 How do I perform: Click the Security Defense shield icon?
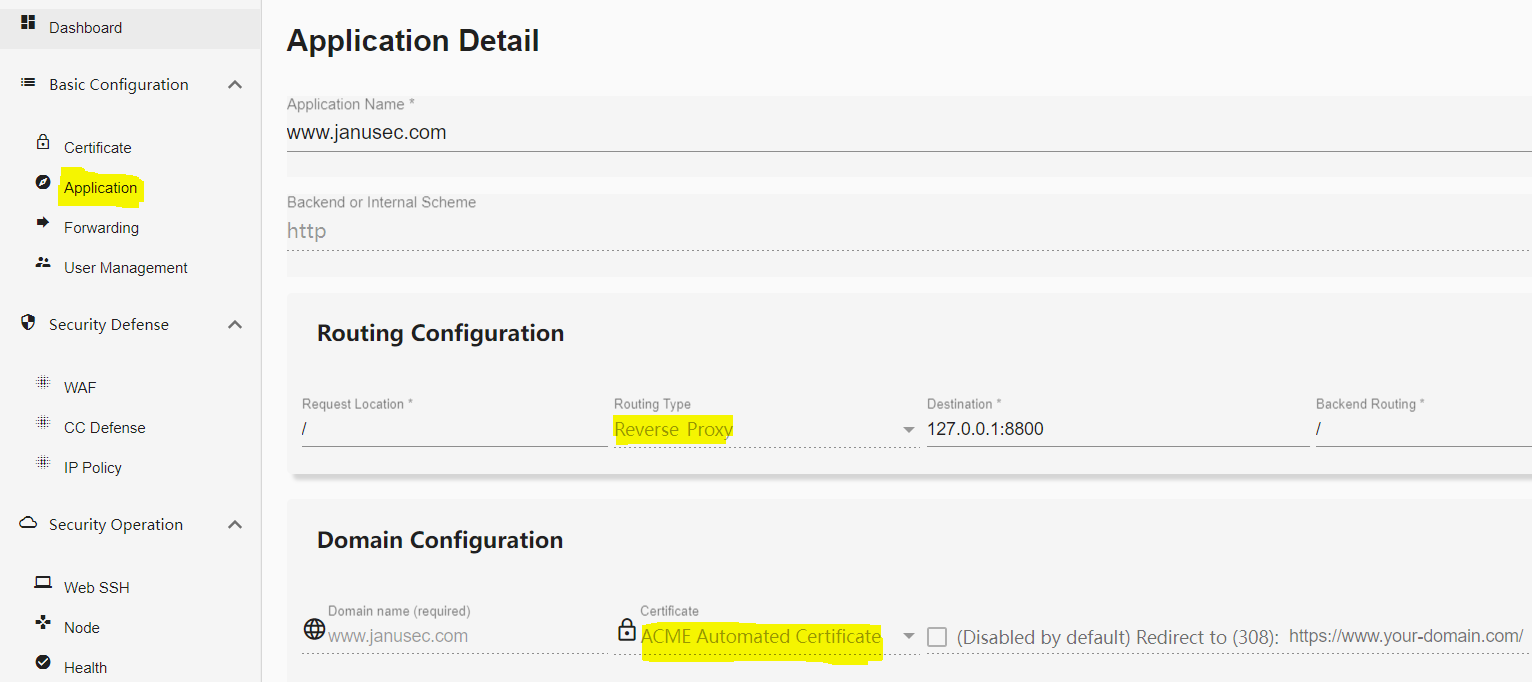[28, 323]
